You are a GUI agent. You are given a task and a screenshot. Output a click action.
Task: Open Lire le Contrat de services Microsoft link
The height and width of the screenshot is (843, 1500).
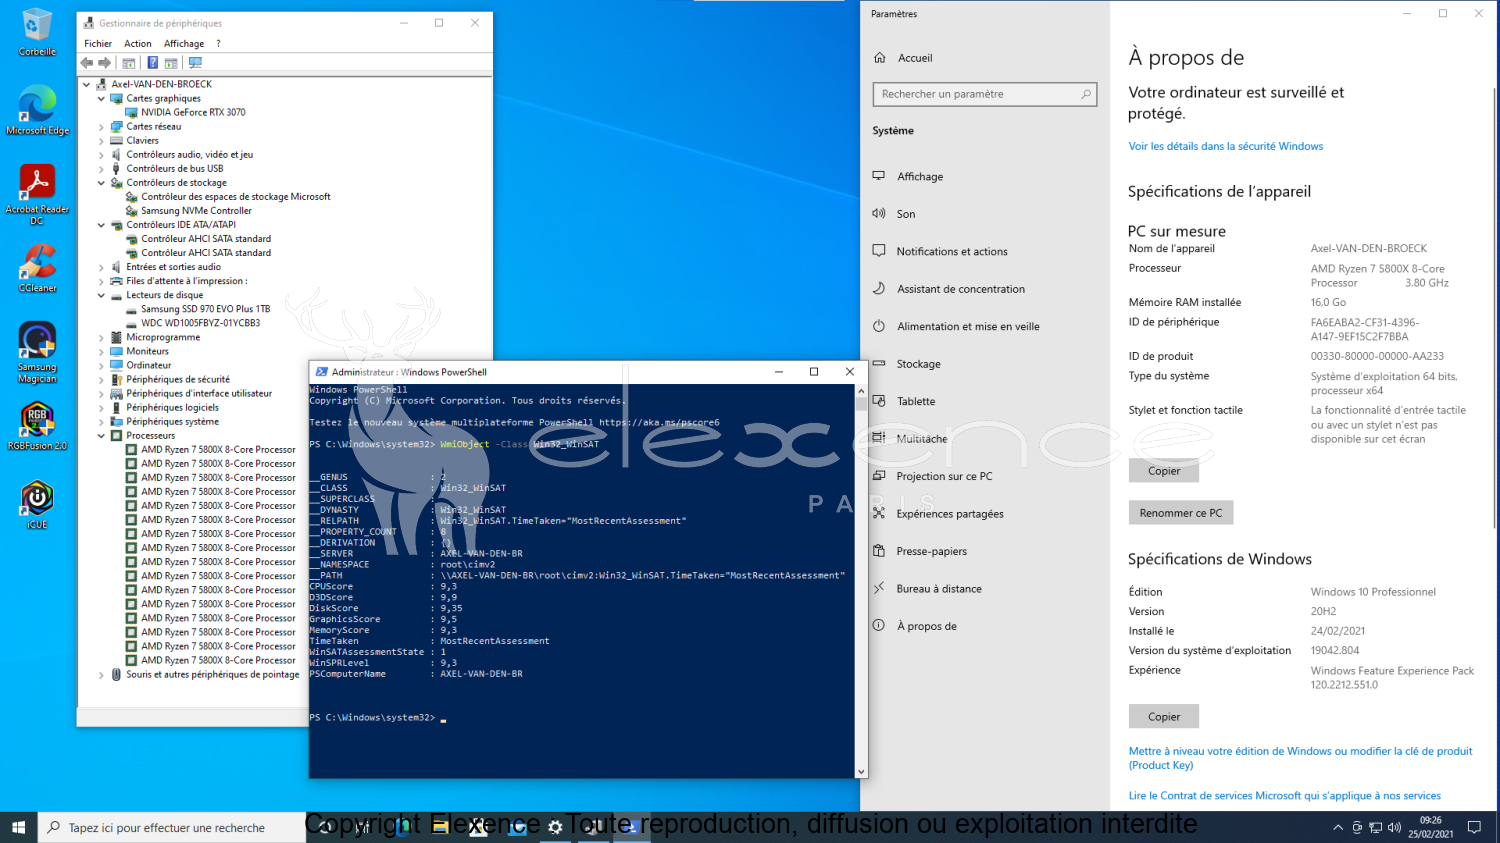(x=1284, y=796)
